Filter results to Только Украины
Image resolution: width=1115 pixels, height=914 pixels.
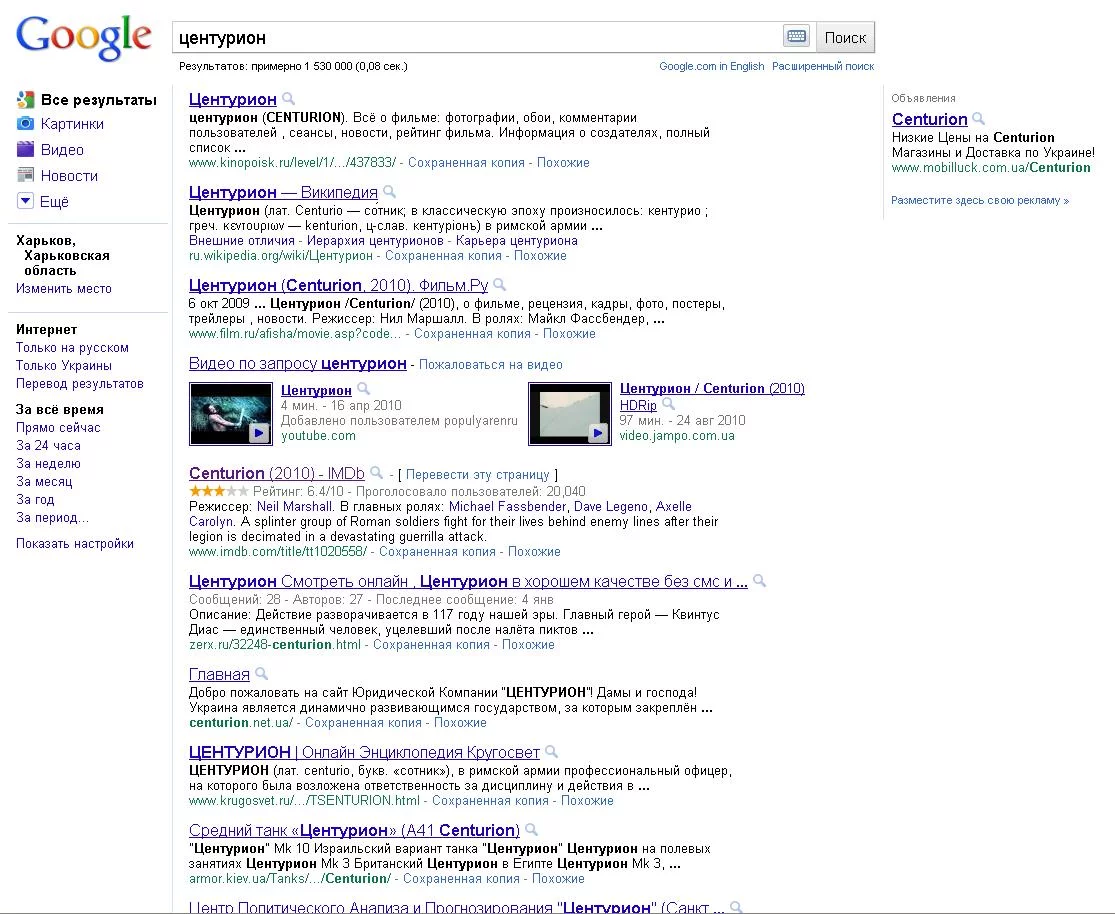point(63,366)
